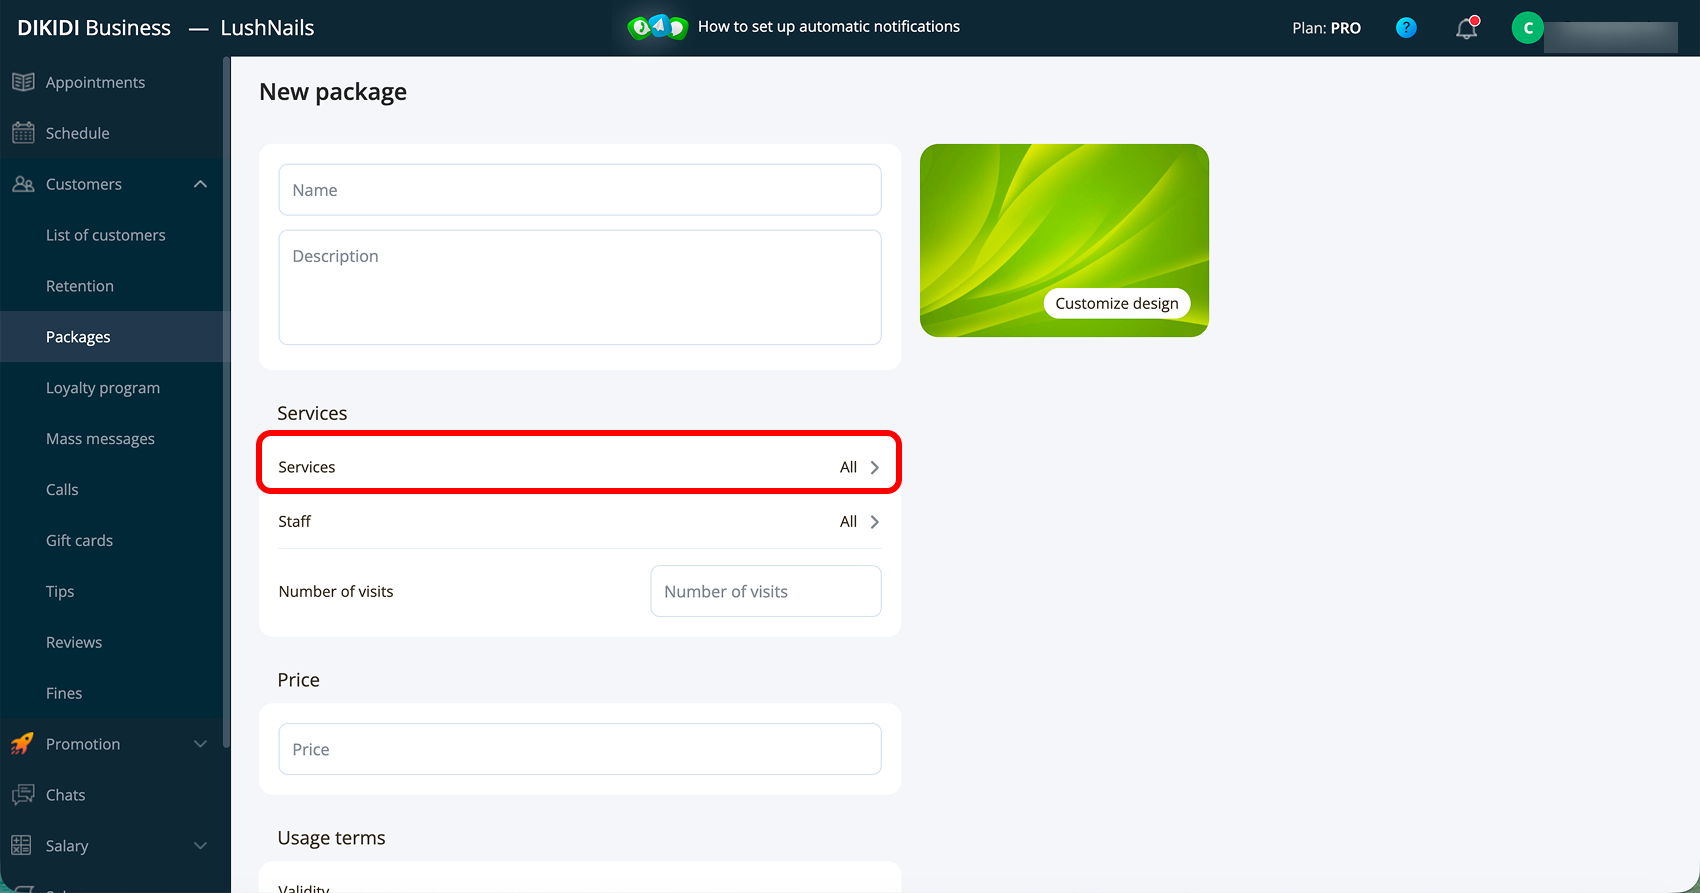Open the Retention section
The width and height of the screenshot is (1700, 893).
(80, 286)
